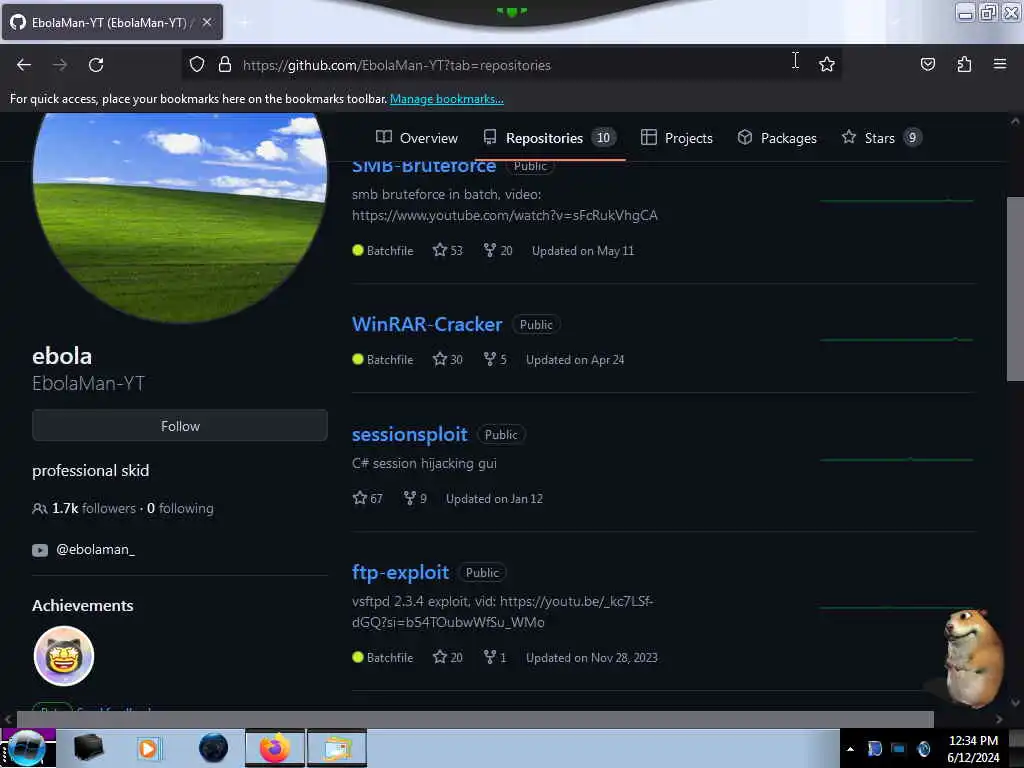The image size is (1024, 768).
Task: Click the WinRAR-Cracker fork count 5
Action: [x=495, y=359]
